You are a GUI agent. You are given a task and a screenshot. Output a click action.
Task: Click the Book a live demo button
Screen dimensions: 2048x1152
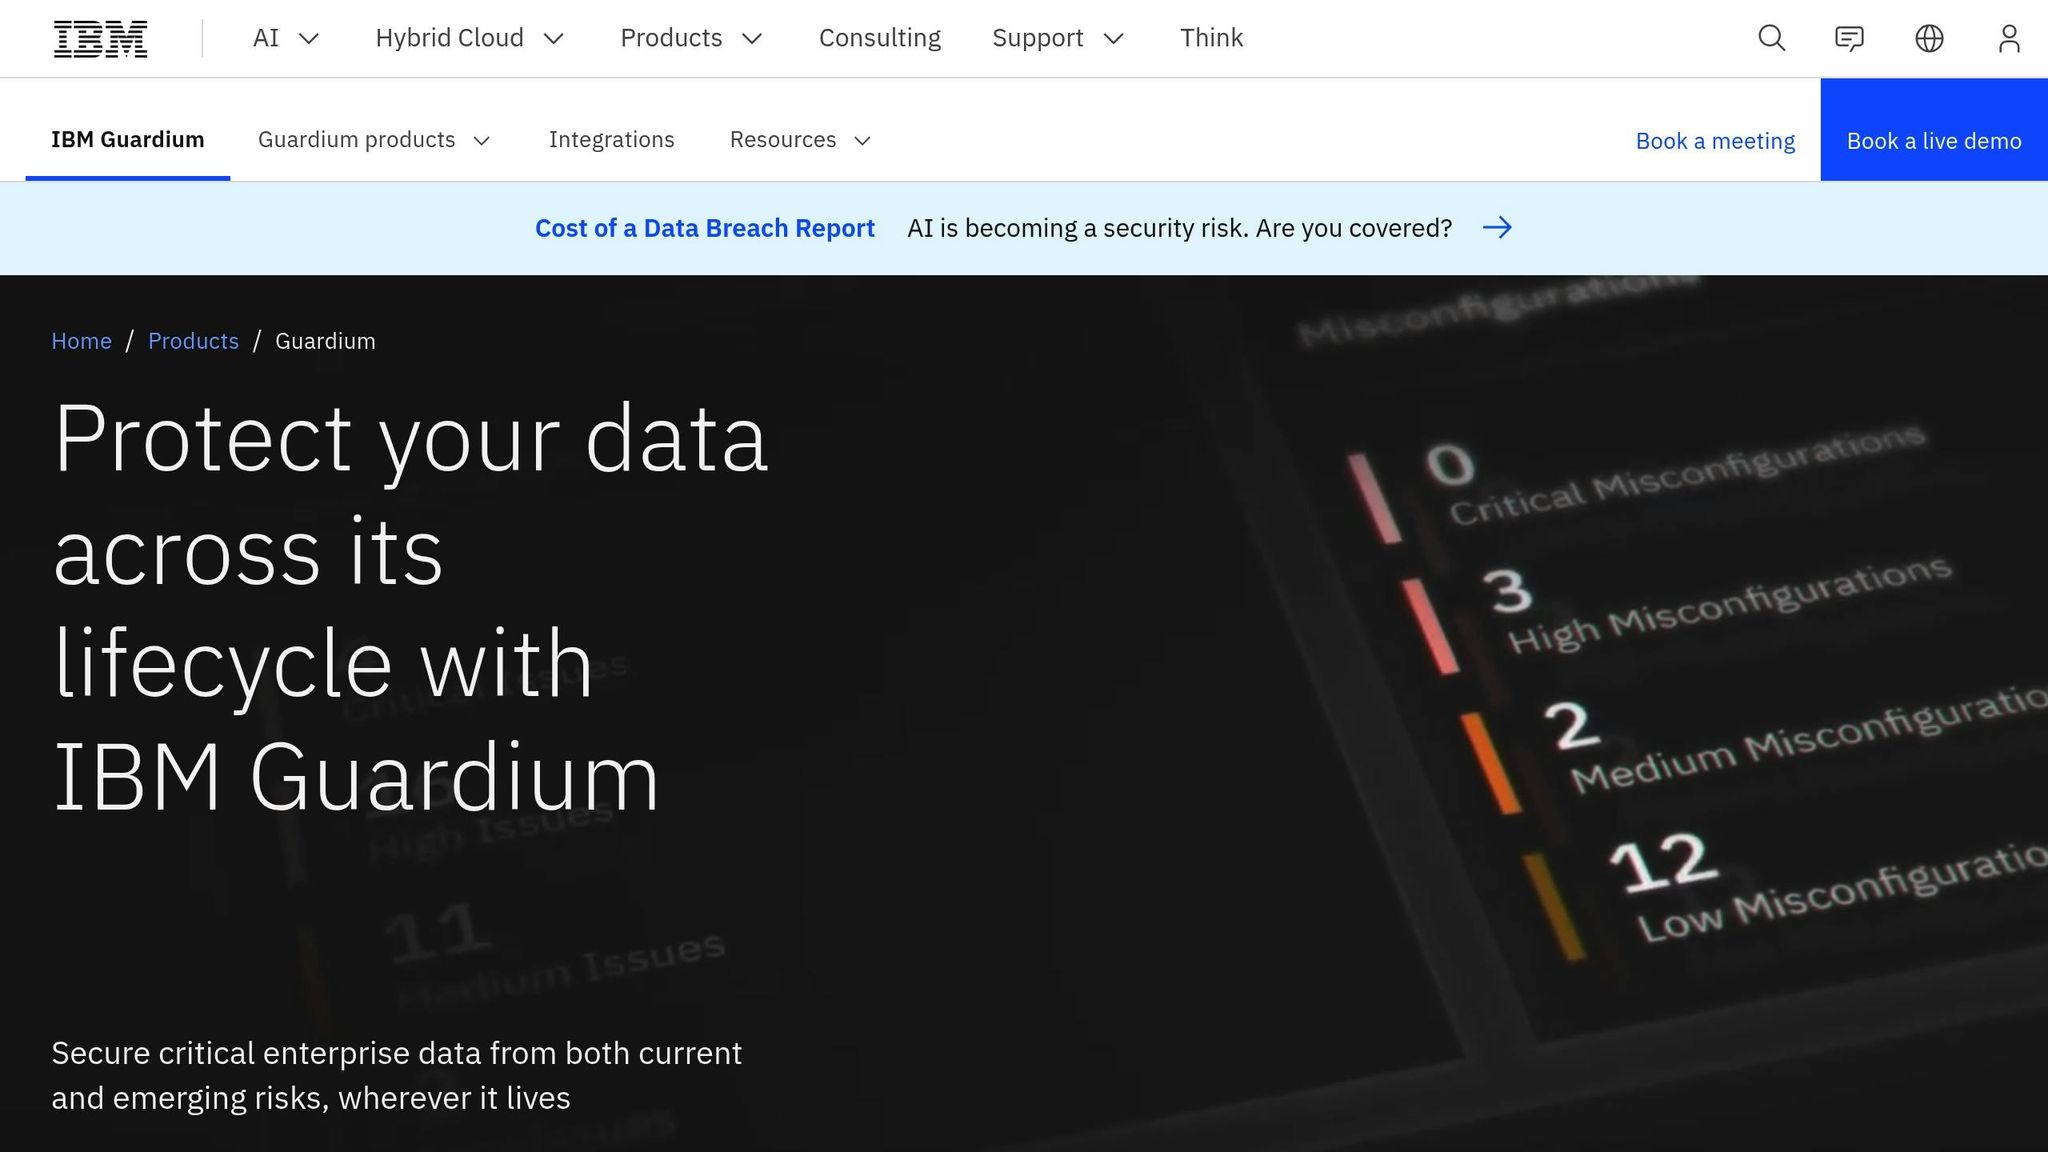1935,141
